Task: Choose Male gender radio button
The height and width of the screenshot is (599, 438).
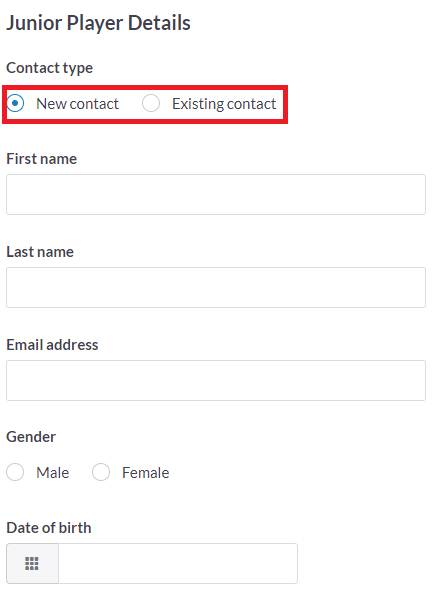Action: [15, 472]
